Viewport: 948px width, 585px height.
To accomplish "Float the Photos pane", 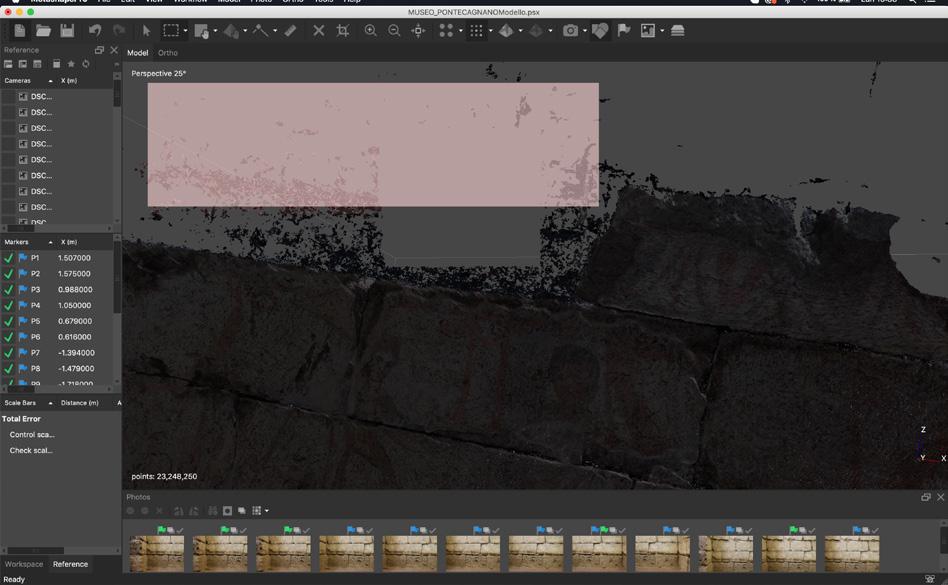I will 926,497.
